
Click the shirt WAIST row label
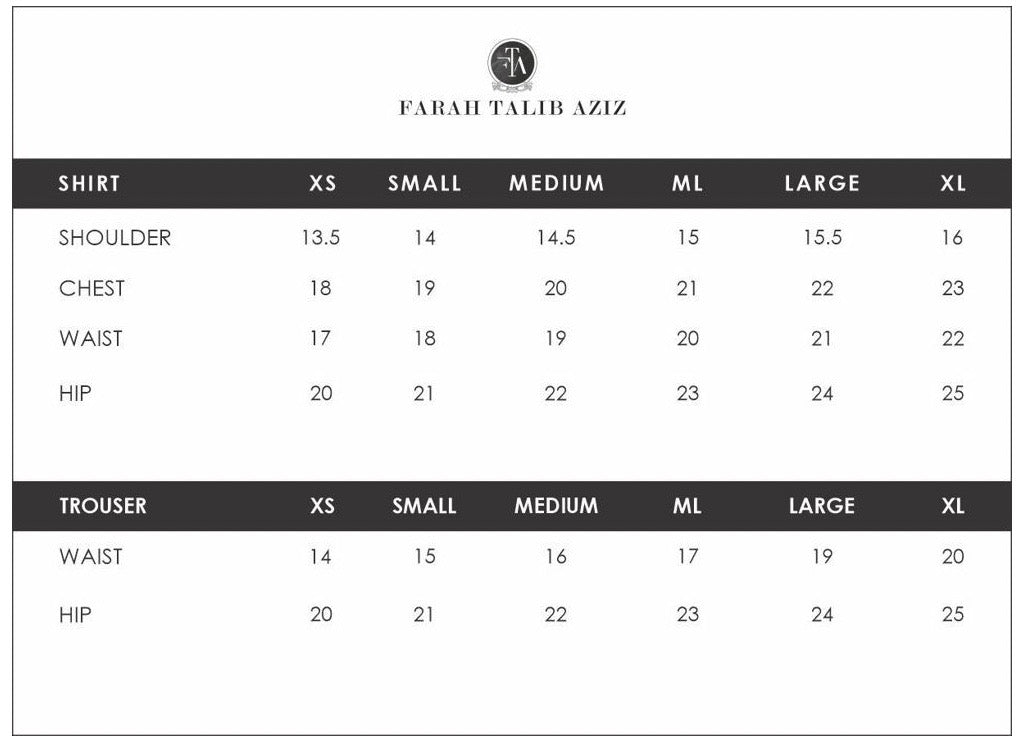pyautogui.click(x=91, y=339)
